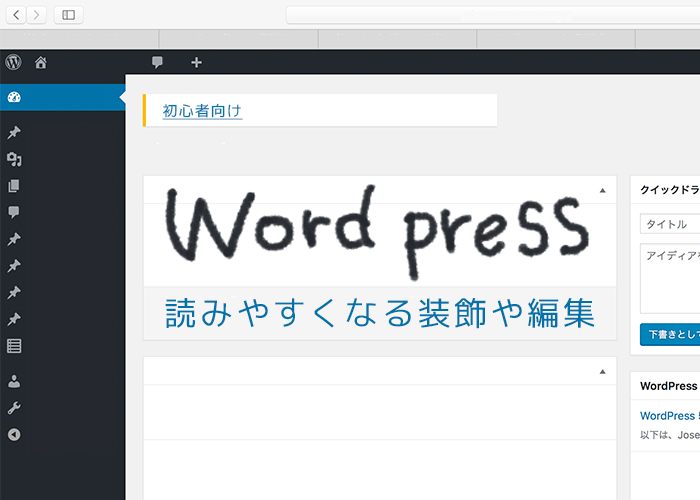The width and height of the screenshot is (700, 500).
Task: Open the pin icon directly below sidebar comments icon
Action: point(14,239)
